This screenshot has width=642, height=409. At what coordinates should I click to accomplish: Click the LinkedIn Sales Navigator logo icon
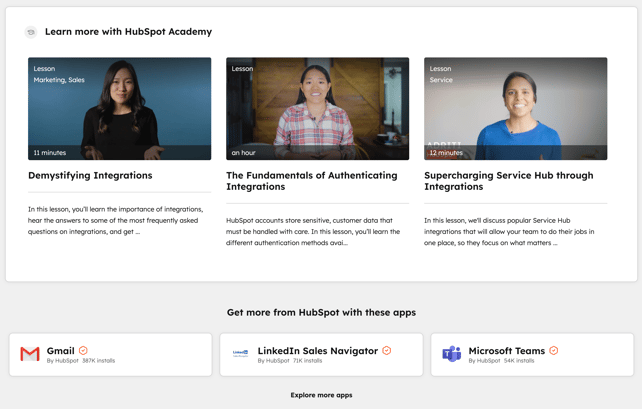tap(240, 353)
